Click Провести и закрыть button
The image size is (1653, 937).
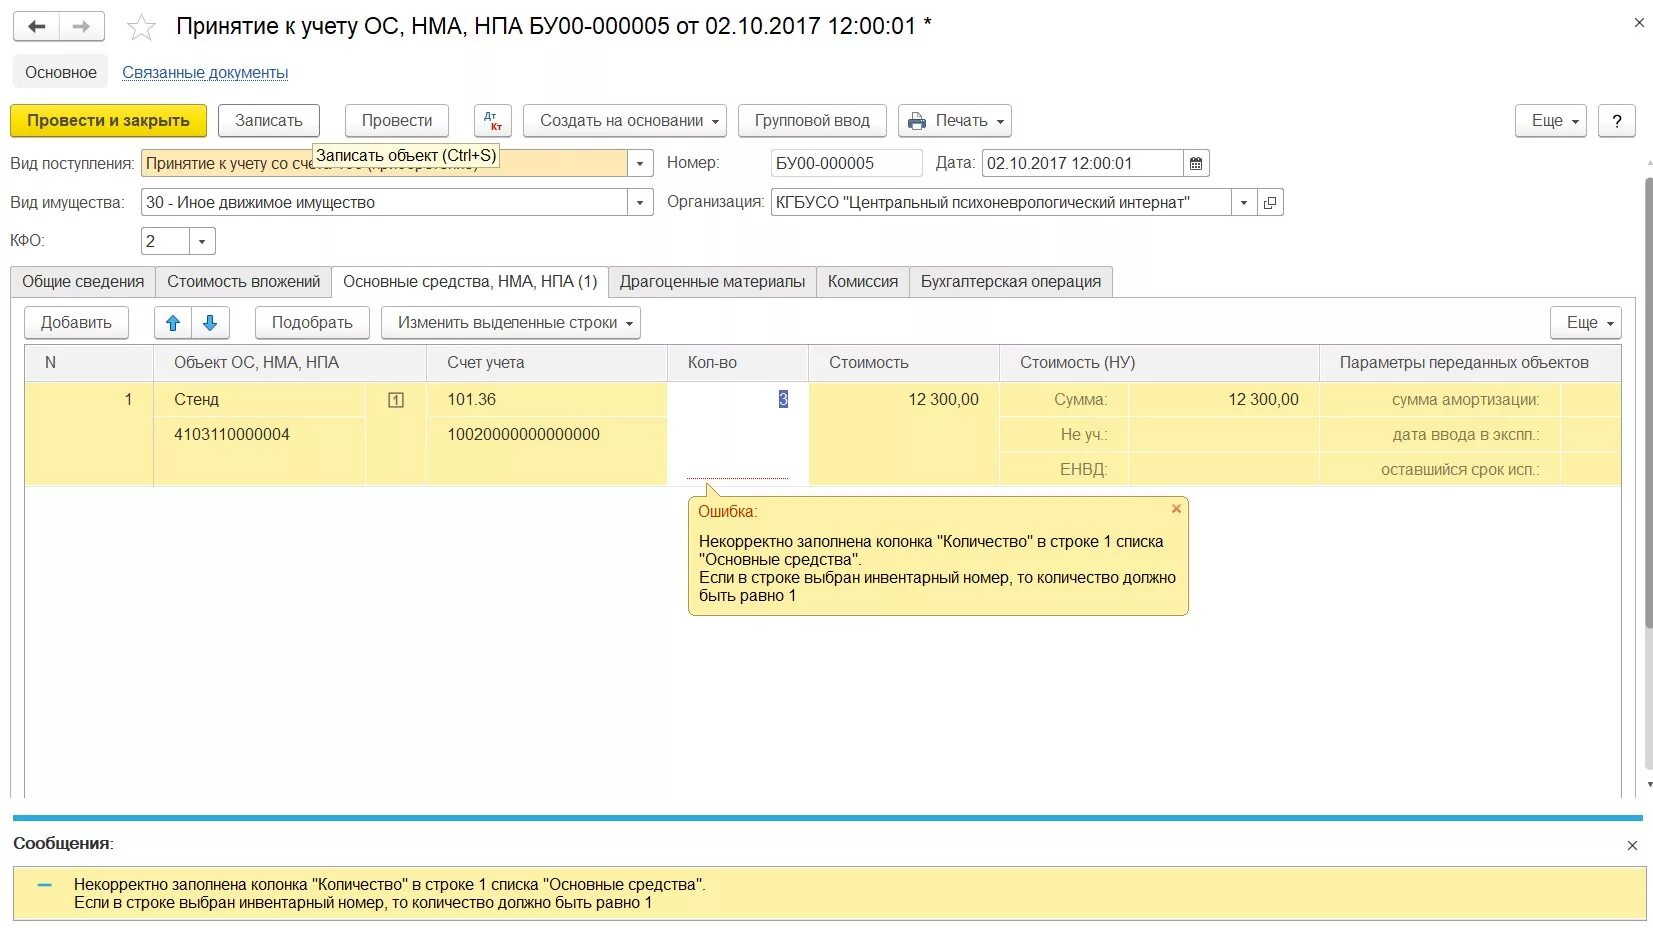108,121
